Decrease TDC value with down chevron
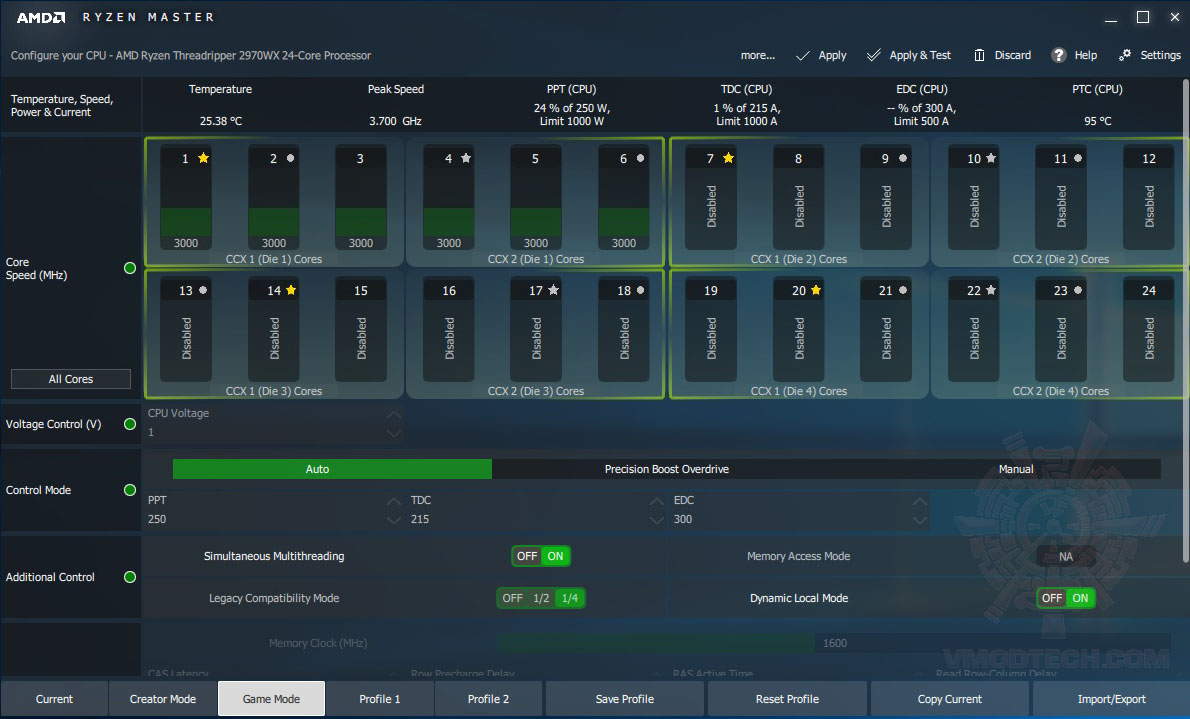This screenshot has width=1190, height=719. click(656, 520)
